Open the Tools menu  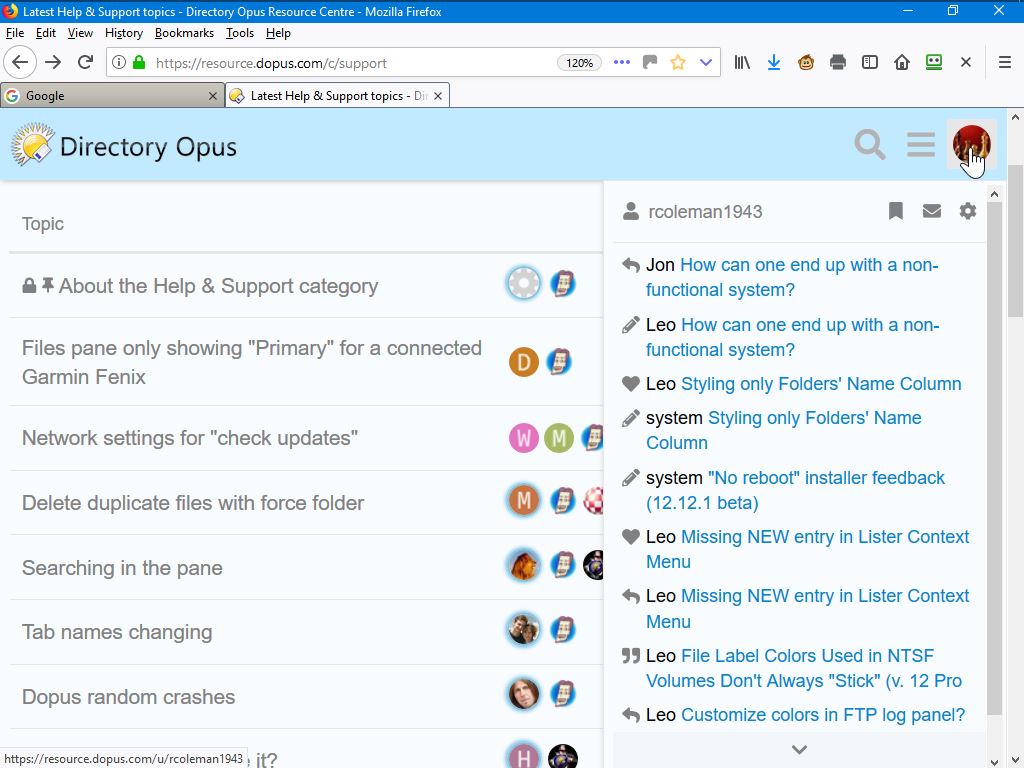coord(240,33)
